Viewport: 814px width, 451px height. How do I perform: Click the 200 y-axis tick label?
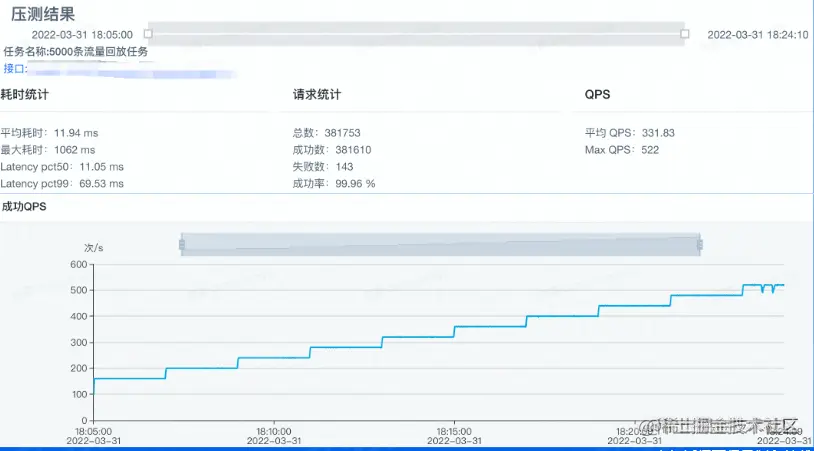point(78,368)
